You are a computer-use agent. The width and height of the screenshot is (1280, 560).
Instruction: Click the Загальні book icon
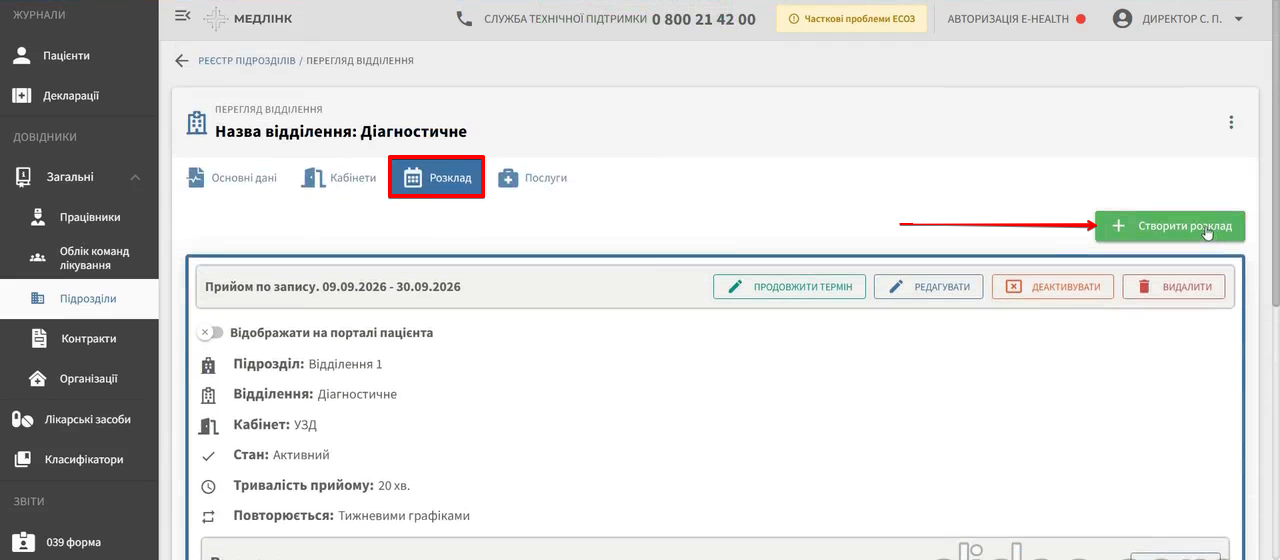[22, 177]
